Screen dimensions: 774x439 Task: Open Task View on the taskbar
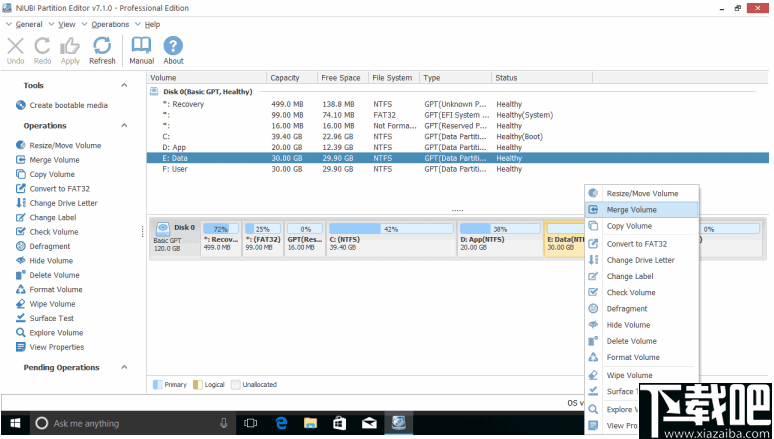click(x=251, y=423)
